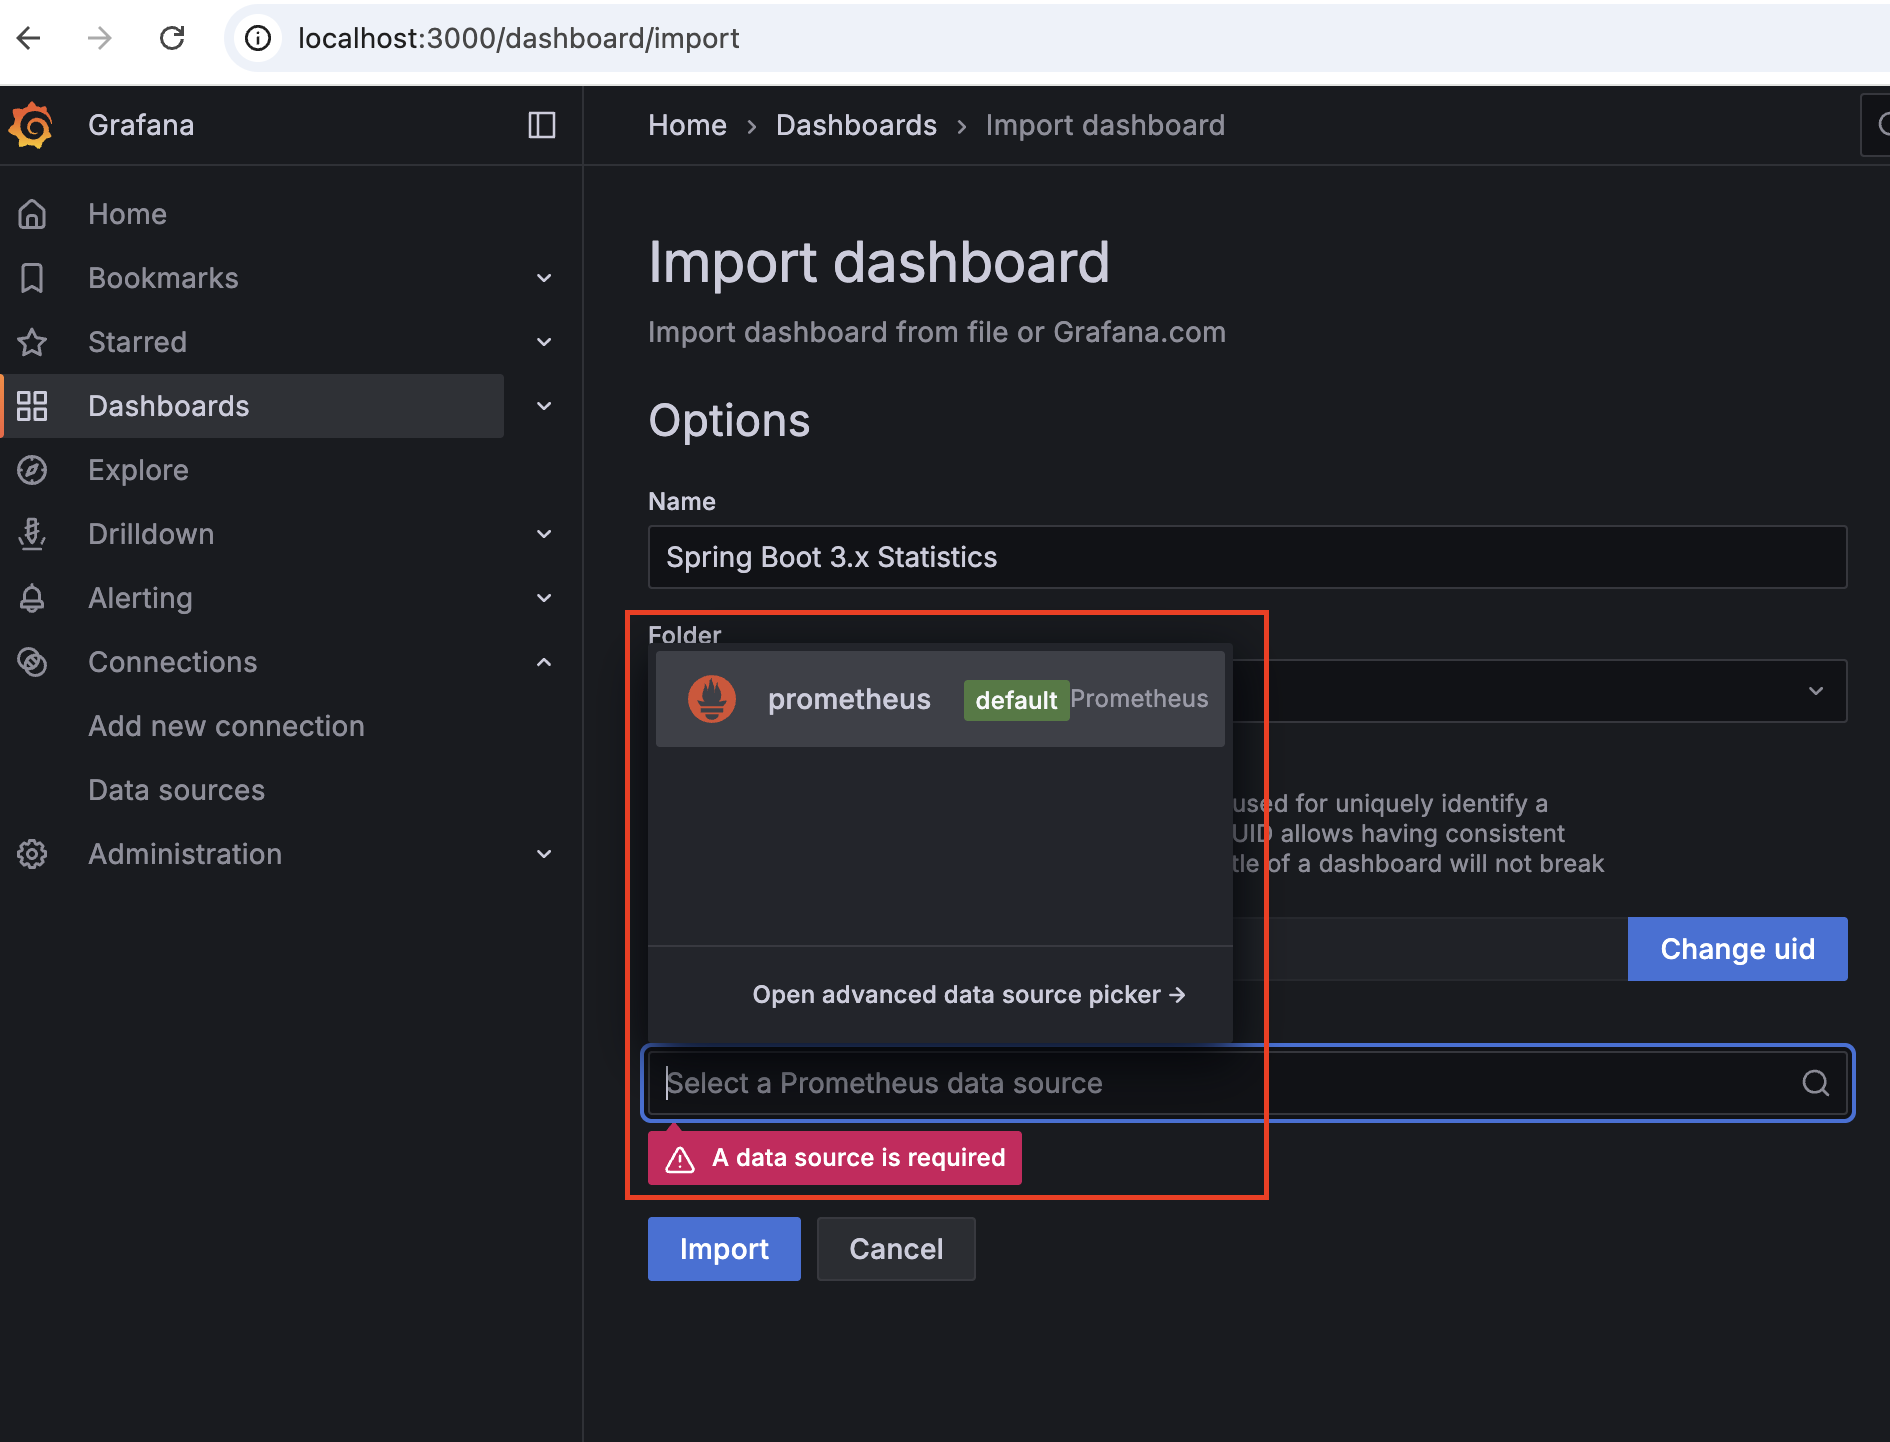Click the Drilldown icon in the sidebar
Image resolution: width=1890 pixels, height=1442 pixels.
click(32, 534)
